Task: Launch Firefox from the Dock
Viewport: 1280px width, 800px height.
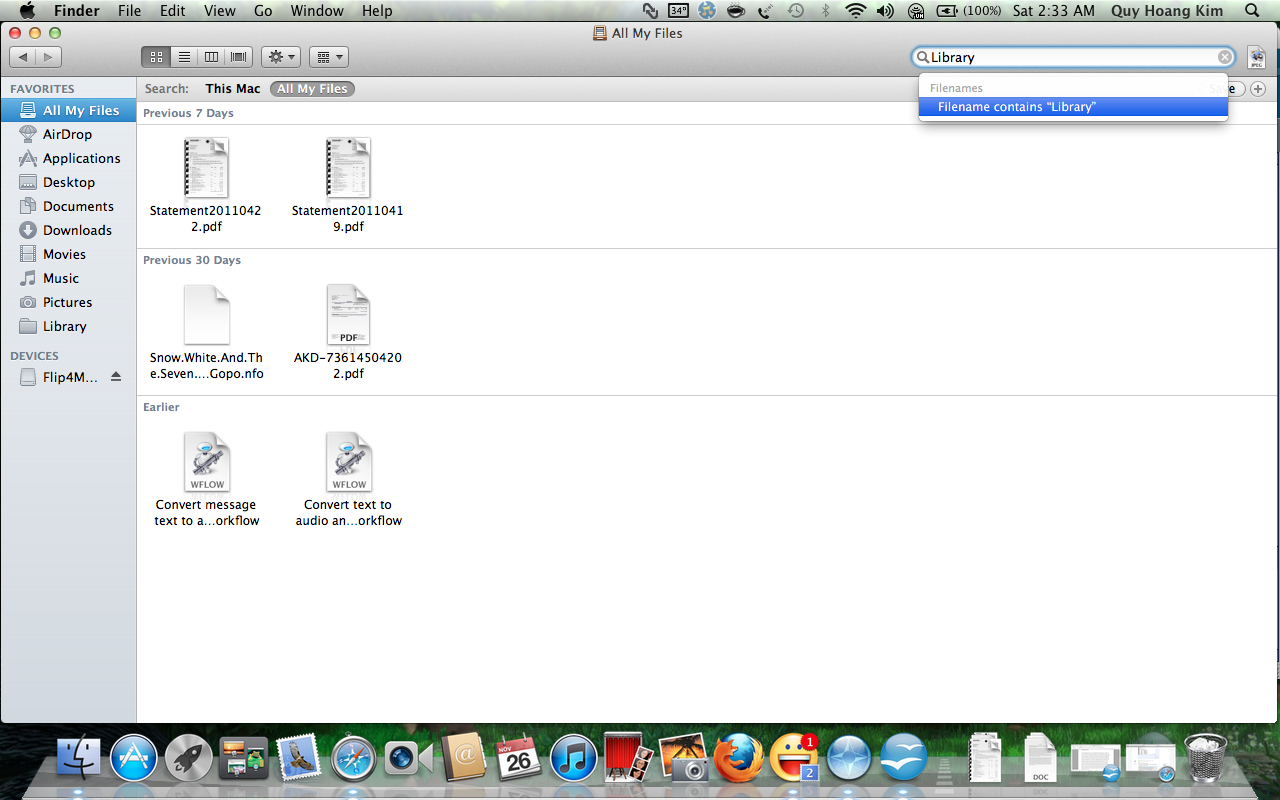Action: [x=738, y=759]
